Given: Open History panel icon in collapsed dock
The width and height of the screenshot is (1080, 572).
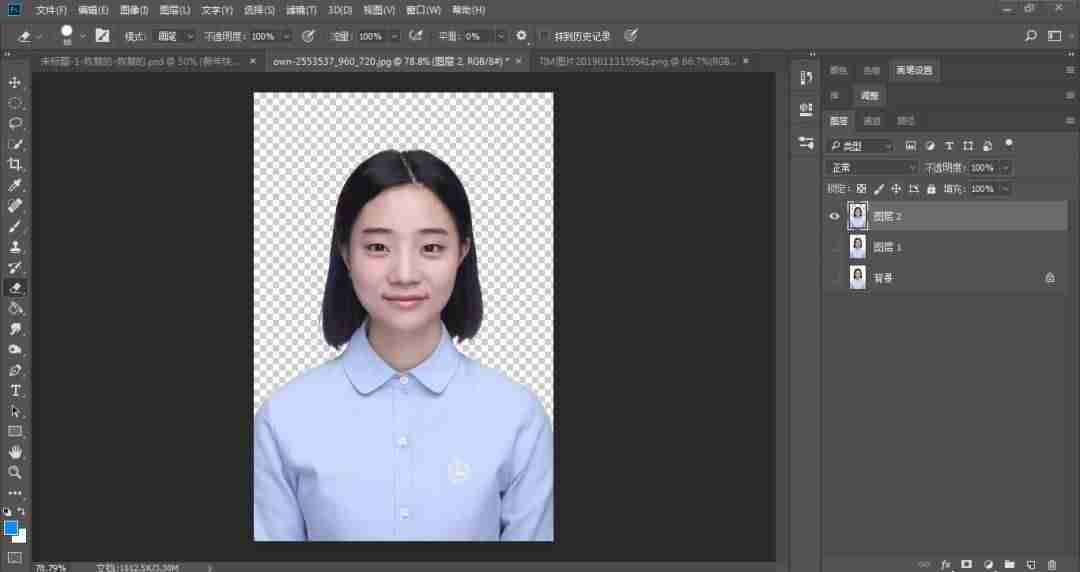Looking at the screenshot, I should (806, 78).
